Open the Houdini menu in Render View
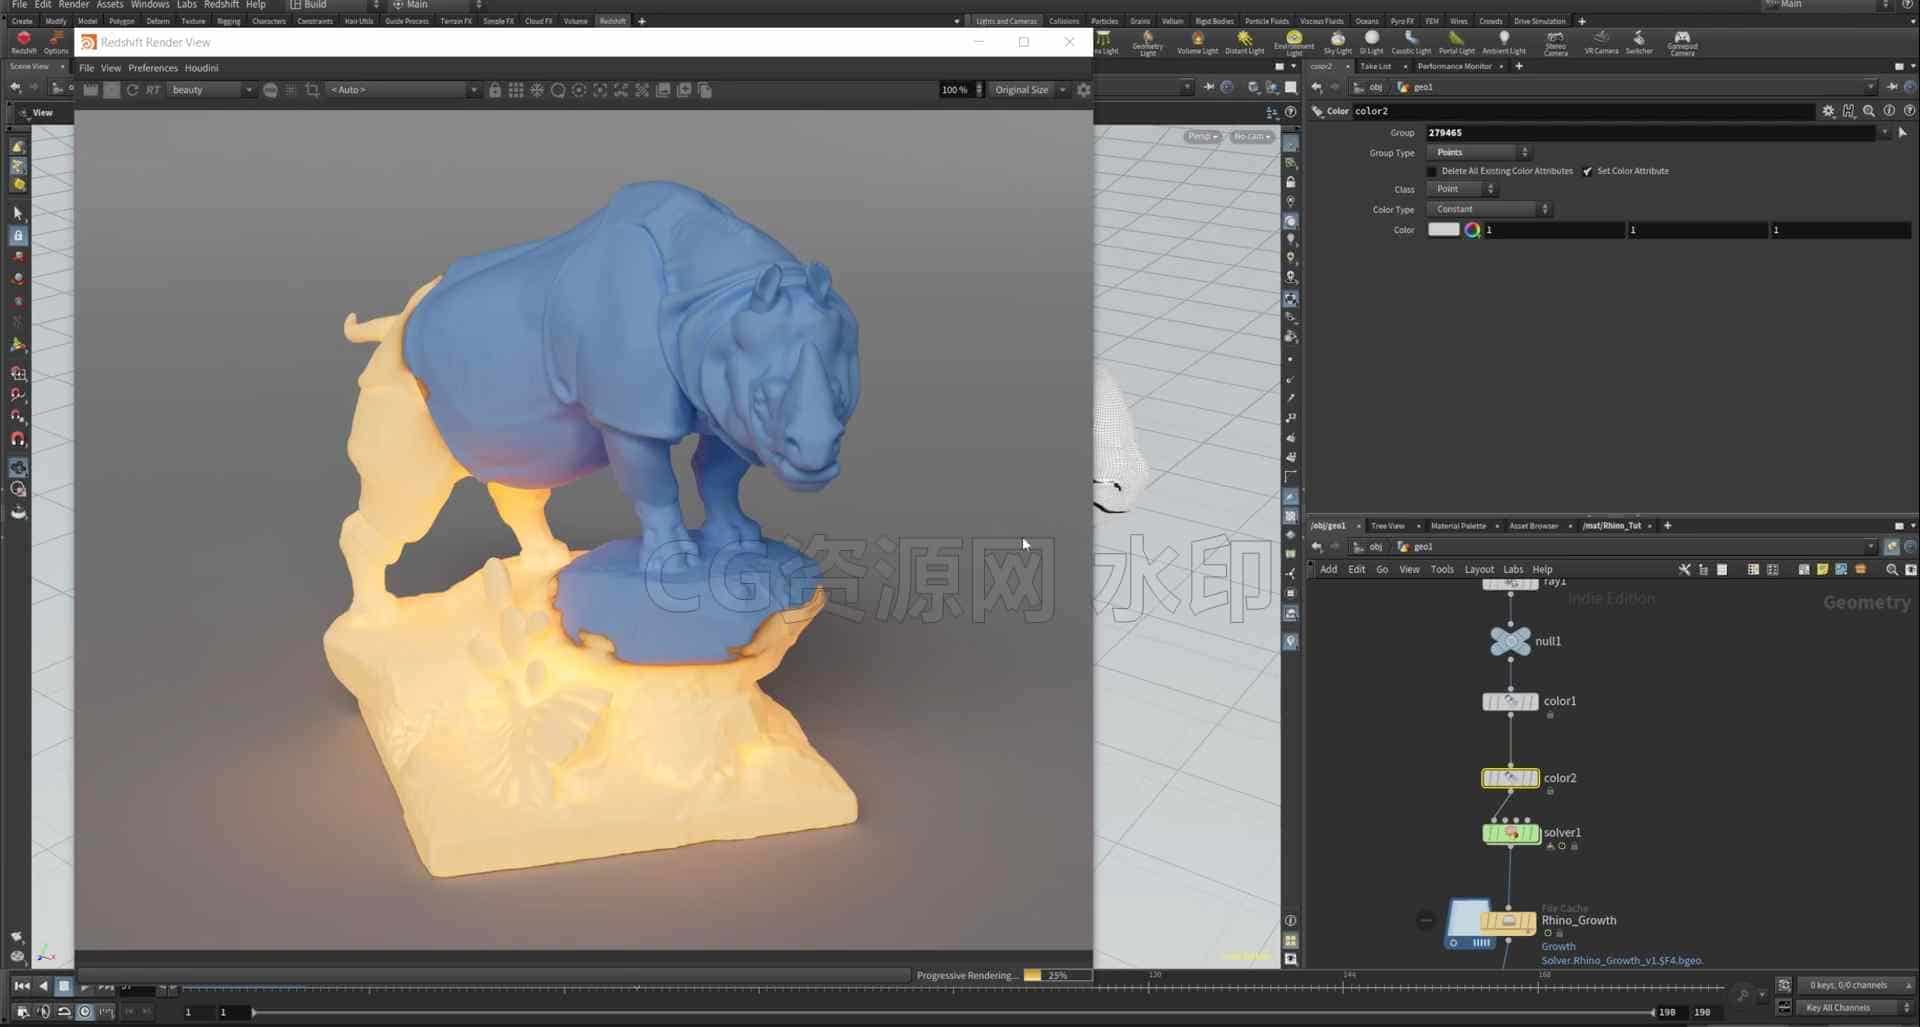 pyautogui.click(x=201, y=68)
